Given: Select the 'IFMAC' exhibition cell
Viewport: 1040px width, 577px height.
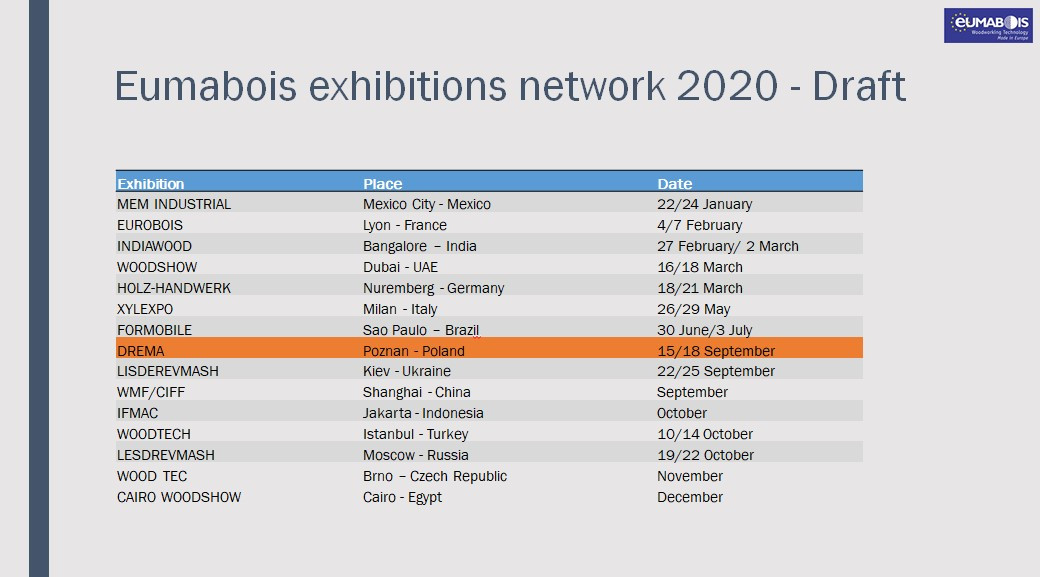Looking at the screenshot, I should [137, 413].
